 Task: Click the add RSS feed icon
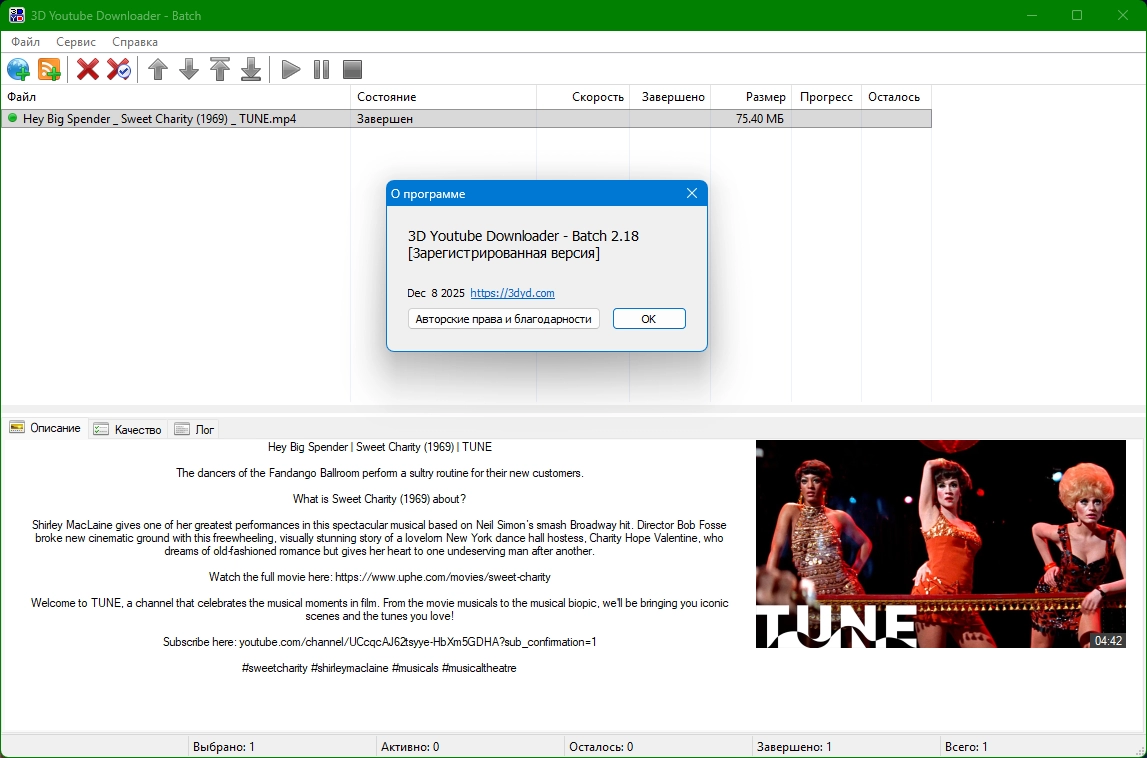[x=49, y=70]
